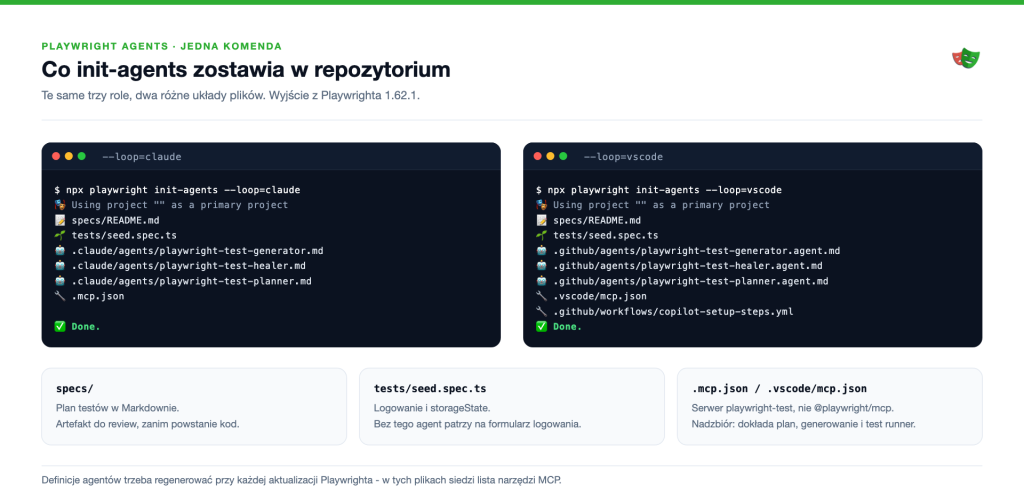Viewport: 1024px width, 501px height.
Task: Click the path .github/agents/playwright-test-healer.agent.md
Action: [x=688, y=266]
